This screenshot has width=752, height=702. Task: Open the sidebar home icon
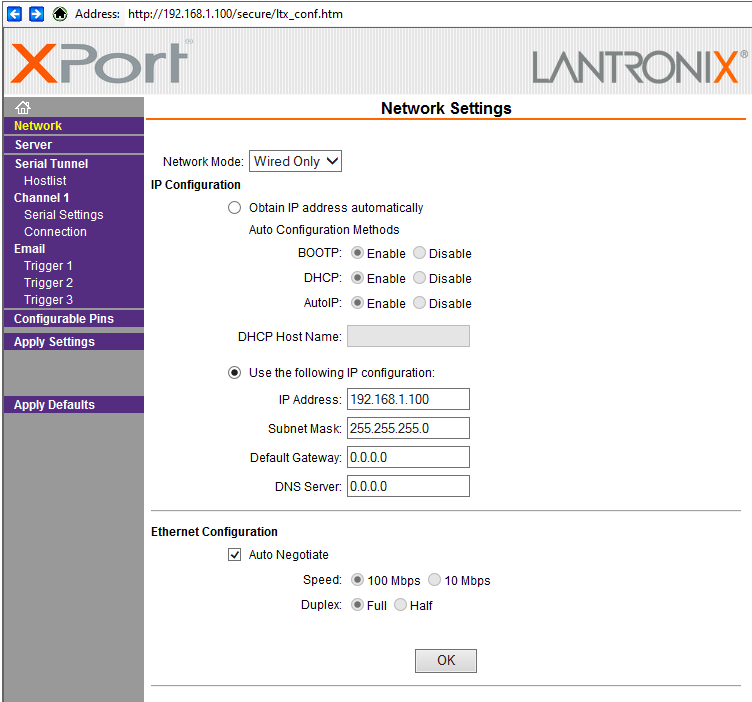(23, 107)
